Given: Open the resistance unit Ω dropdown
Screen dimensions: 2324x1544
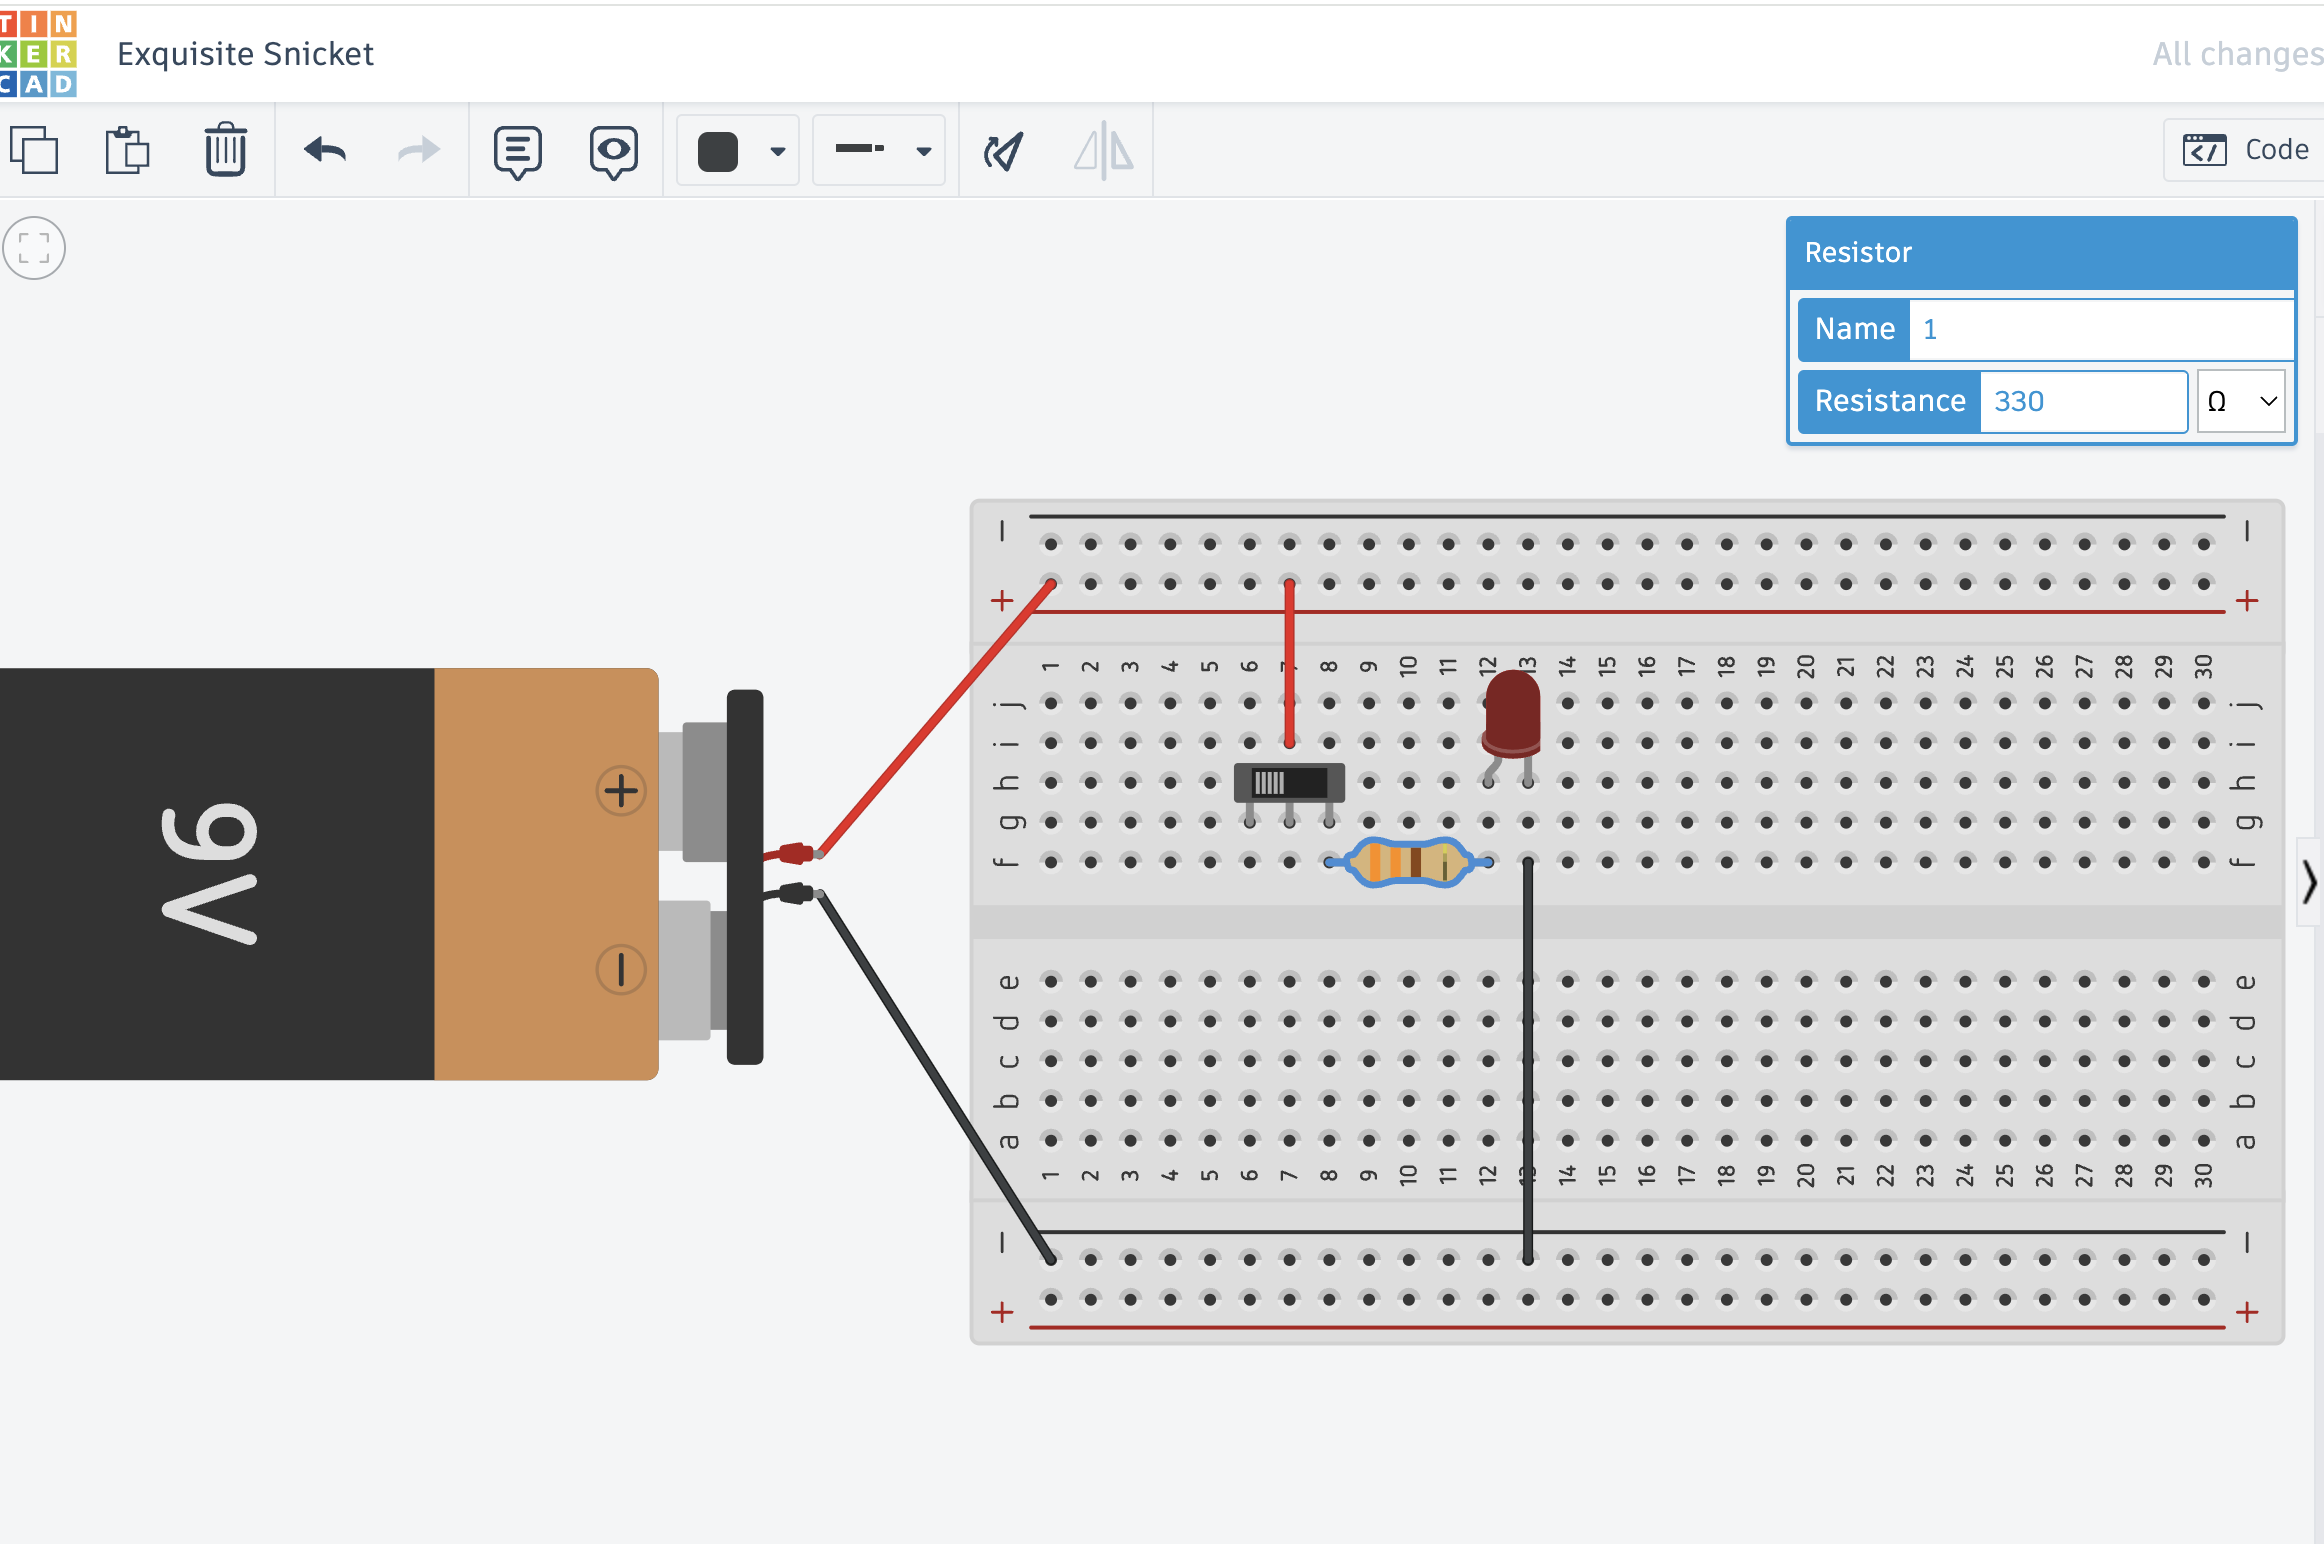Looking at the screenshot, I should pos(2241,401).
